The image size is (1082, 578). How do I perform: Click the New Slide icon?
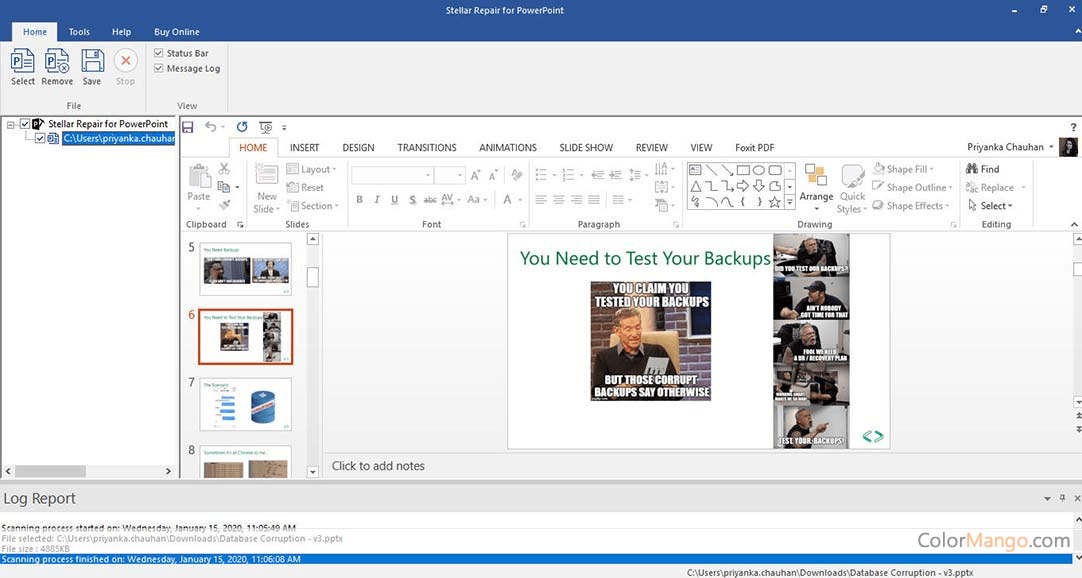pos(267,180)
